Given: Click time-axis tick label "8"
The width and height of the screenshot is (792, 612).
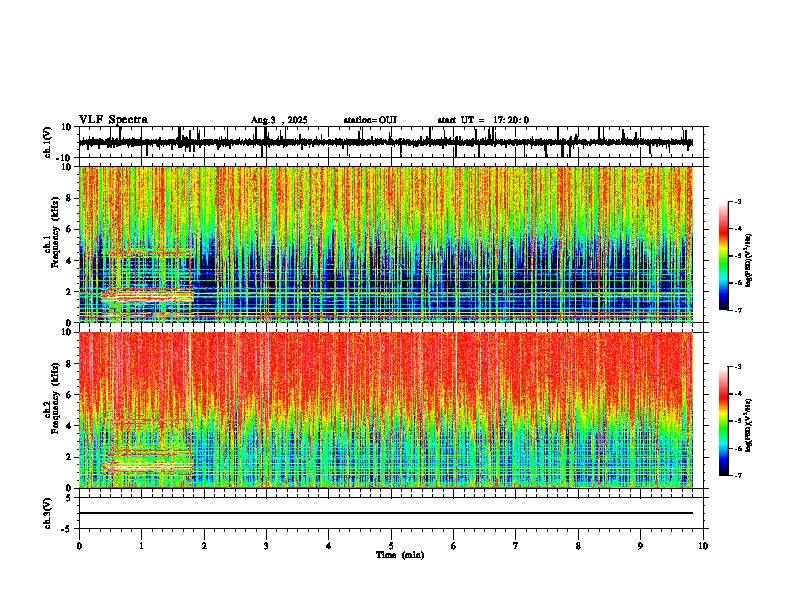Looking at the screenshot, I should point(578,546).
